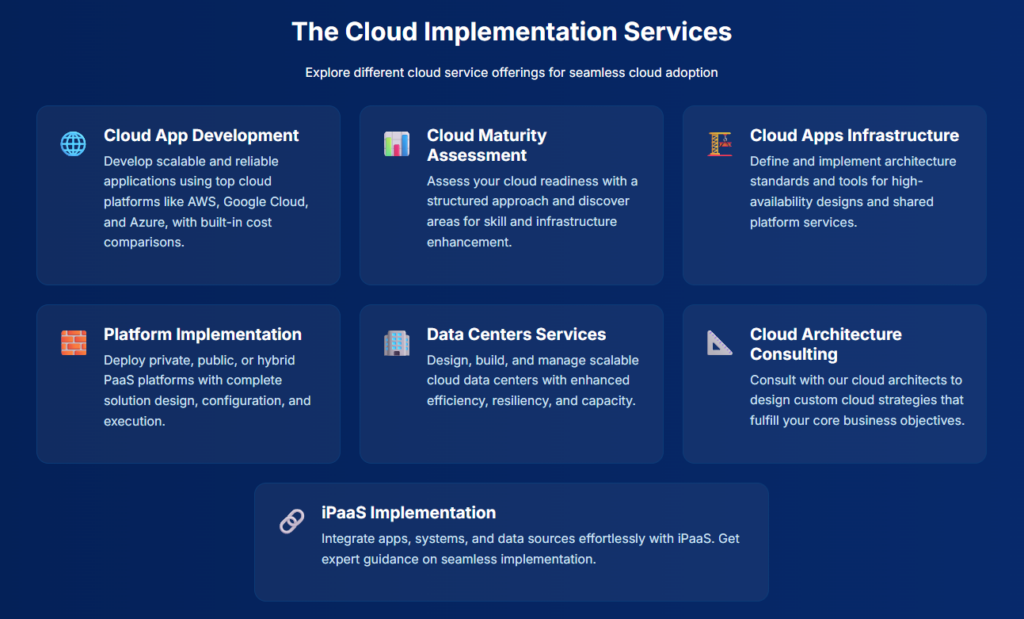This screenshot has height=619, width=1024.
Task: Click the text about high-availability designs
Action: (x=852, y=191)
